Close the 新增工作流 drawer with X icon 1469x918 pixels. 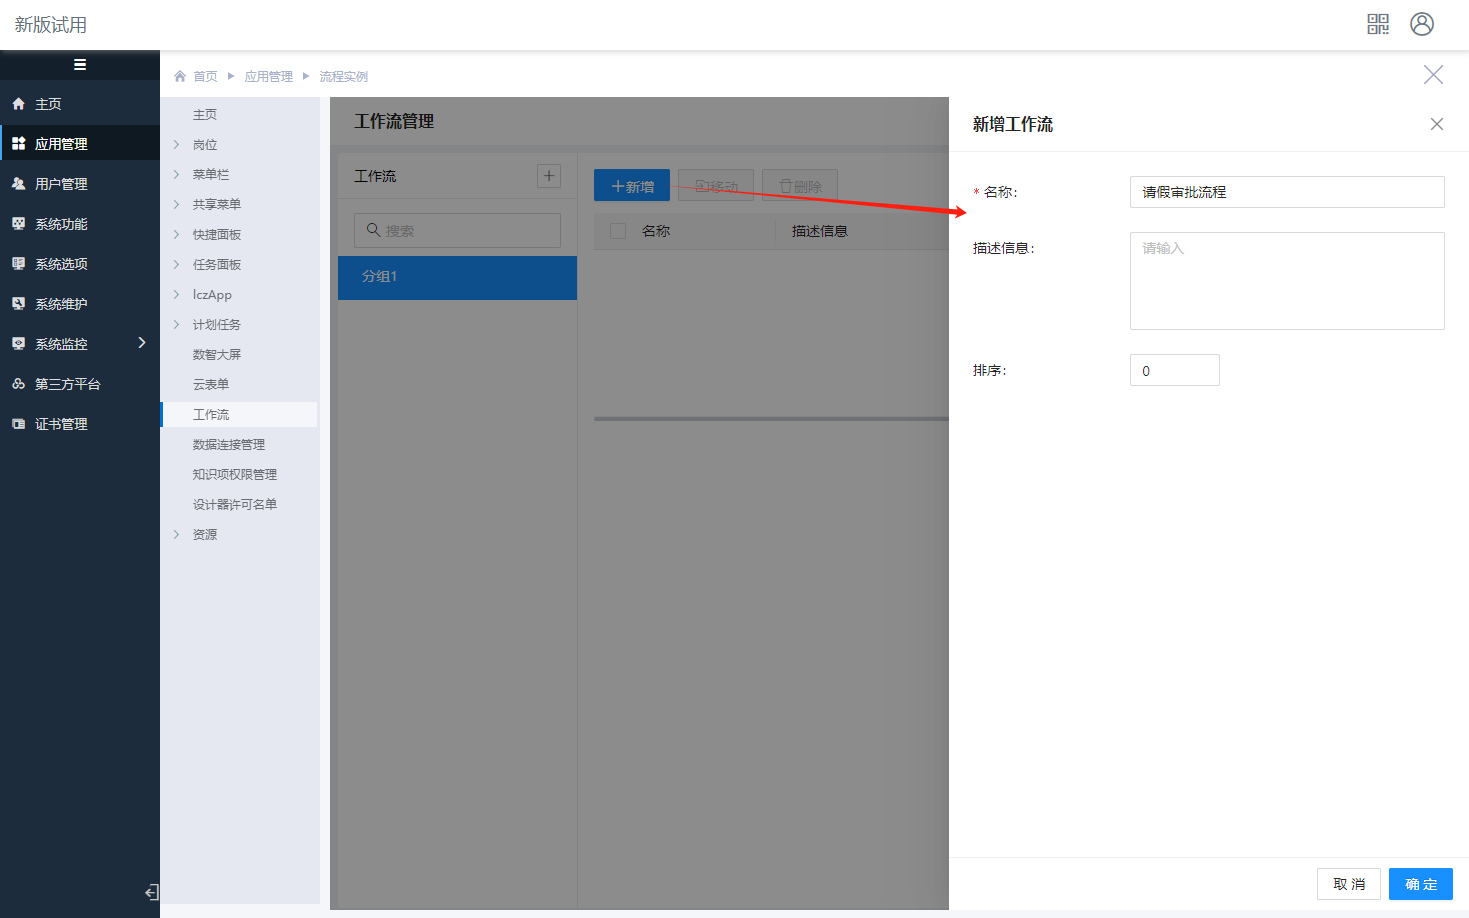click(x=1437, y=124)
